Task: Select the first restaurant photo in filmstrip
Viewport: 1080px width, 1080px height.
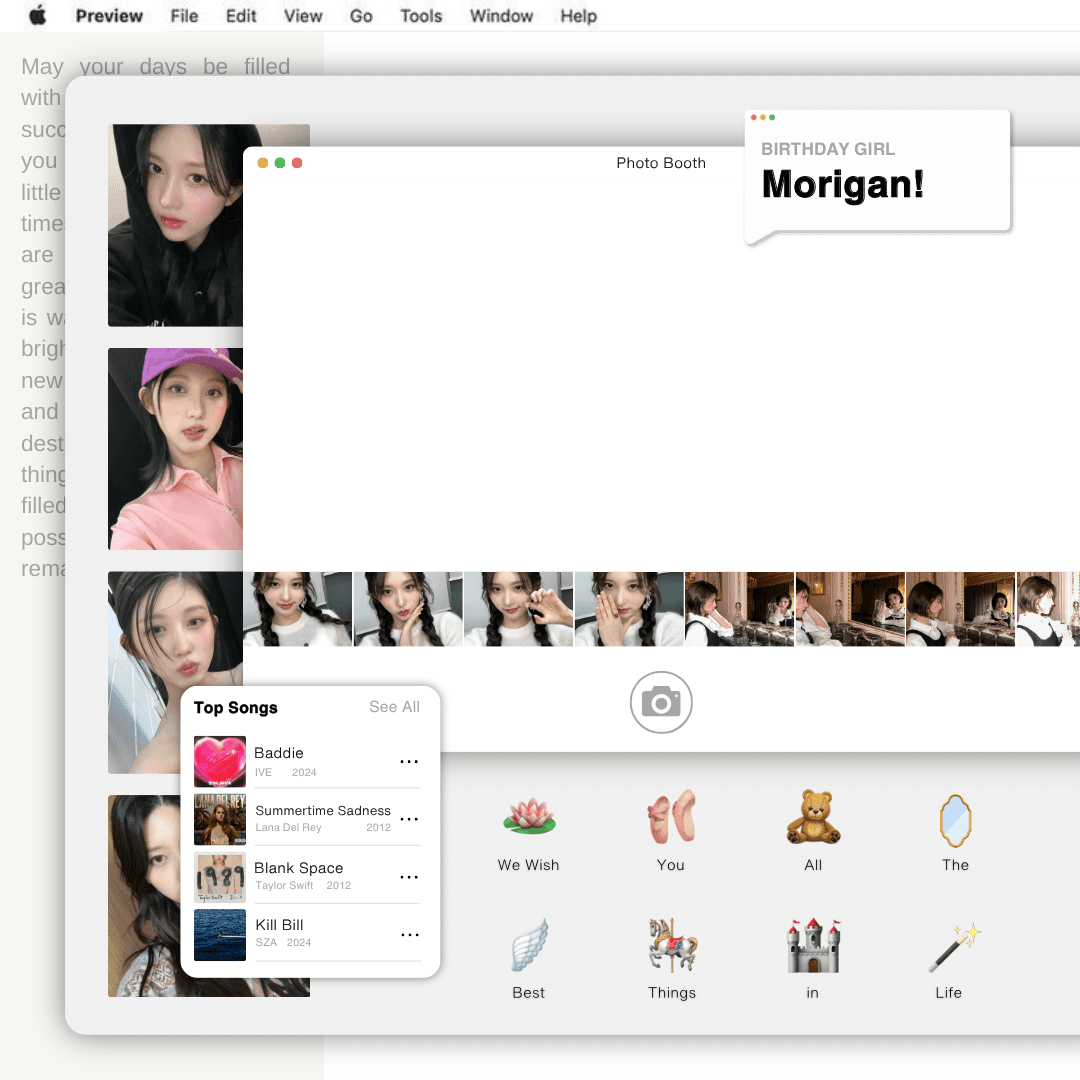Action: [x=740, y=609]
